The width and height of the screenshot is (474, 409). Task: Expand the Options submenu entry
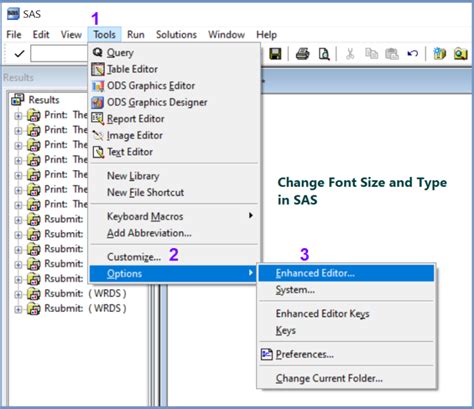(x=173, y=274)
